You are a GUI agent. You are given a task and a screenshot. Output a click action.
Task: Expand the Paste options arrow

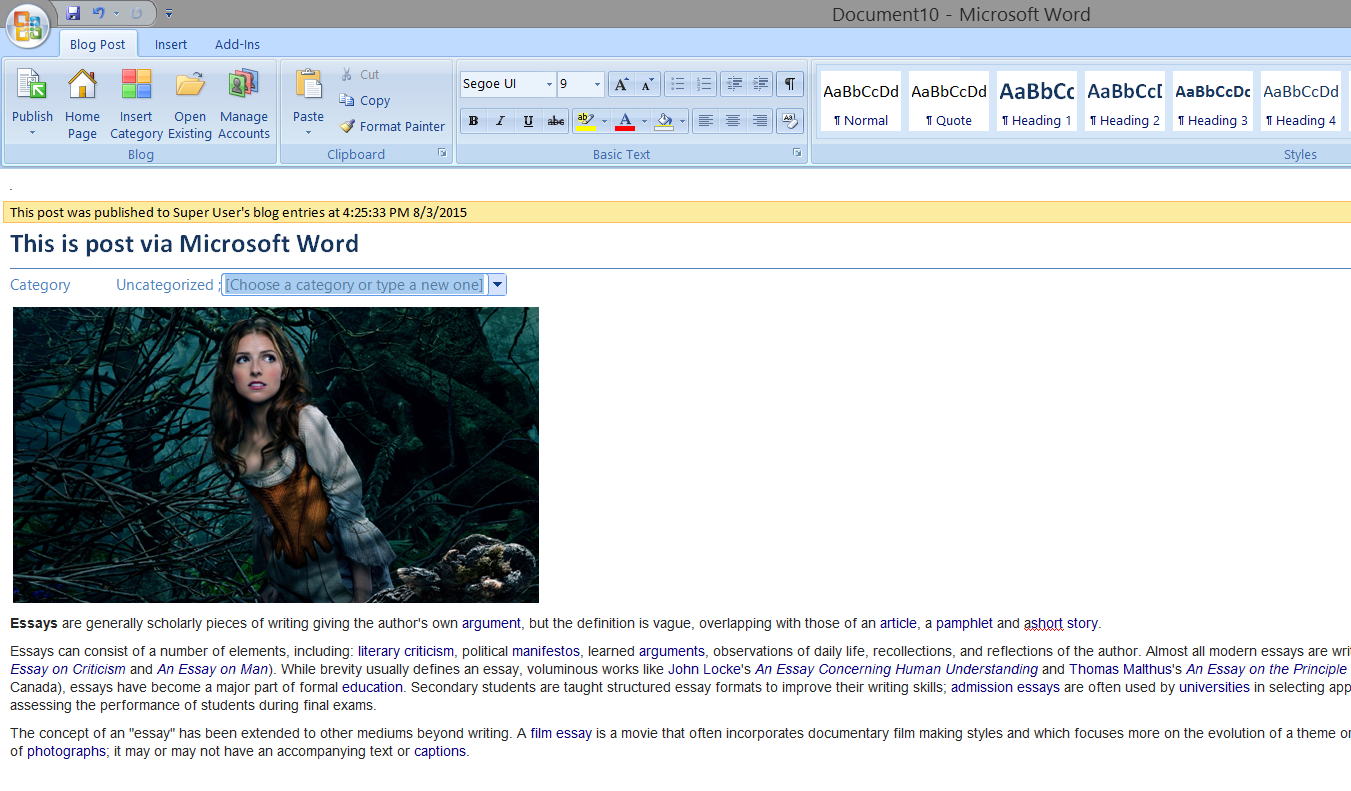click(x=308, y=133)
